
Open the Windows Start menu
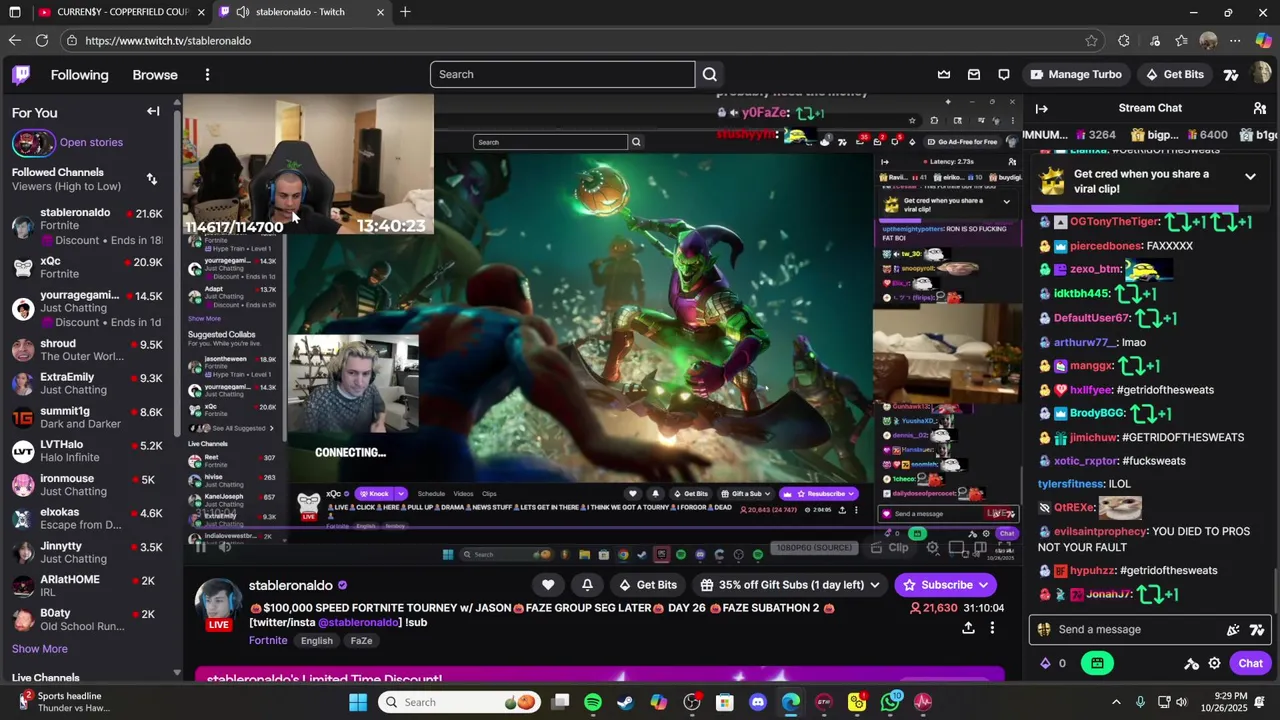(x=358, y=702)
